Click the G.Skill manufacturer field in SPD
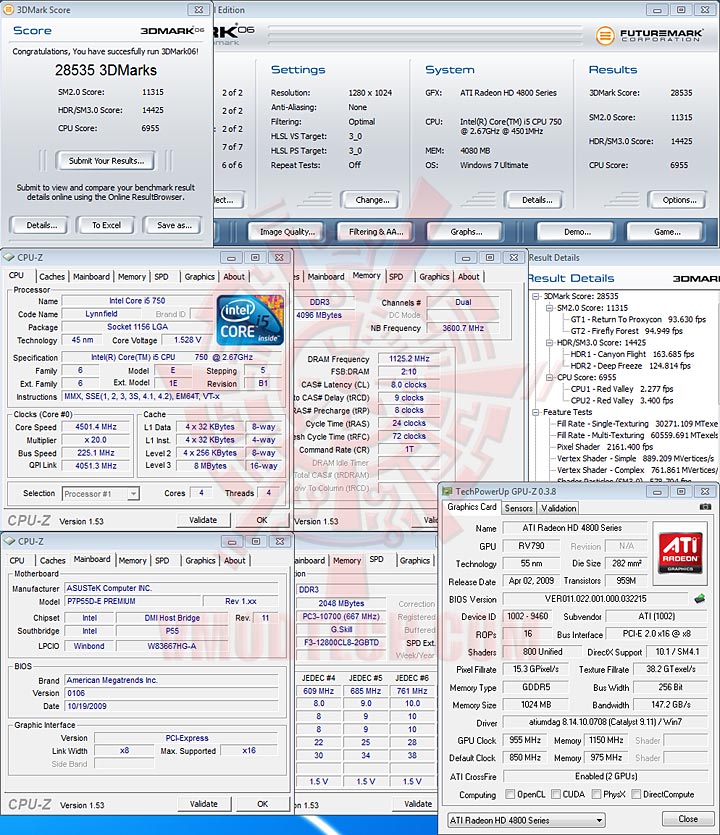 341,629
